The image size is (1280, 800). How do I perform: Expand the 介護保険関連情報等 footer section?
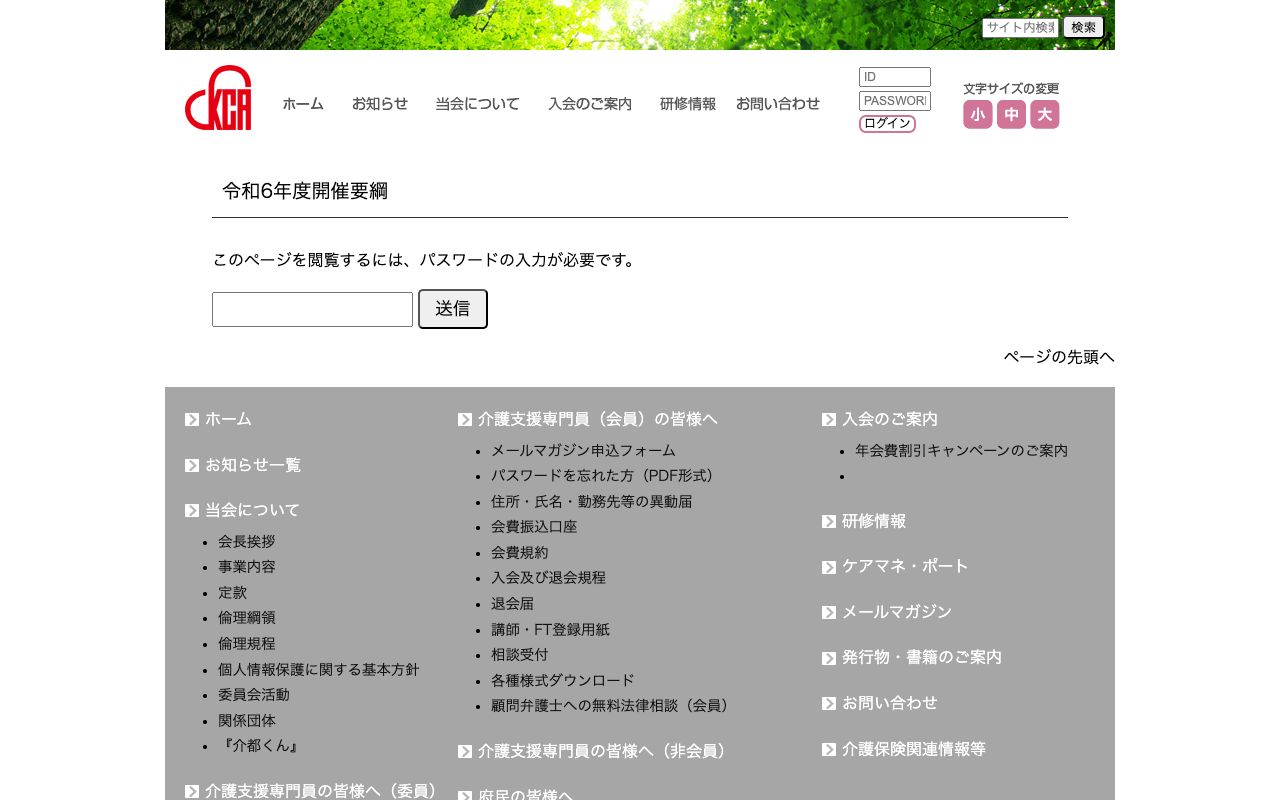pyautogui.click(x=913, y=749)
